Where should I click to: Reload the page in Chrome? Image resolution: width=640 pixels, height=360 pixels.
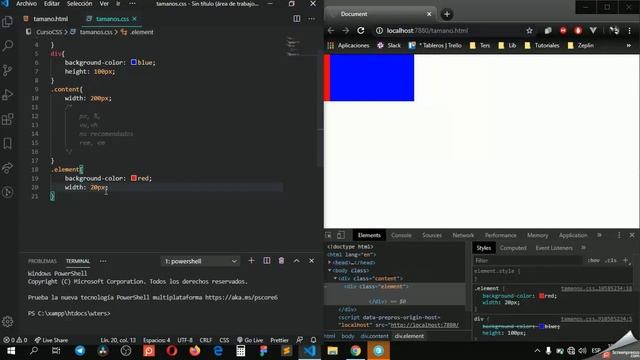coord(361,31)
